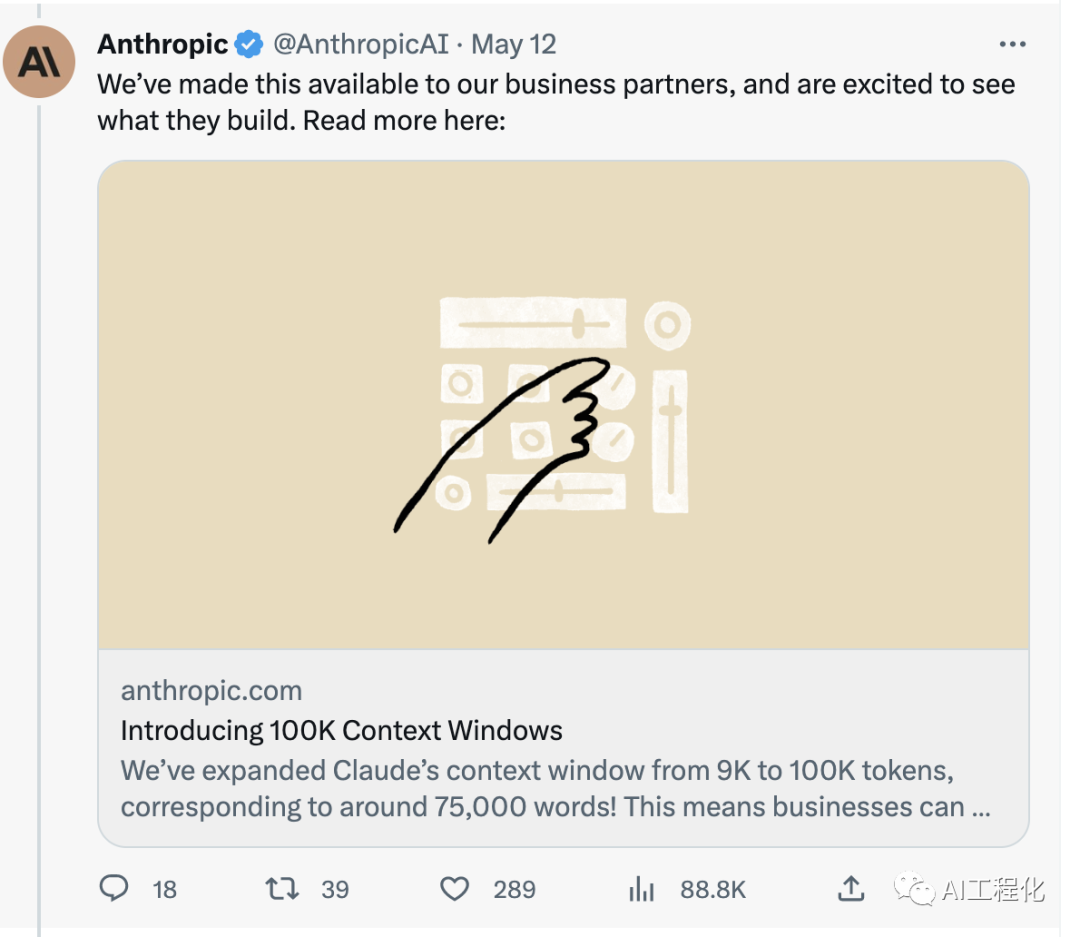Image resolution: width=1080 pixels, height=937 pixels.
Task: Open the Introducing 100K Context Windows headline
Action: [x=341, y=731]
